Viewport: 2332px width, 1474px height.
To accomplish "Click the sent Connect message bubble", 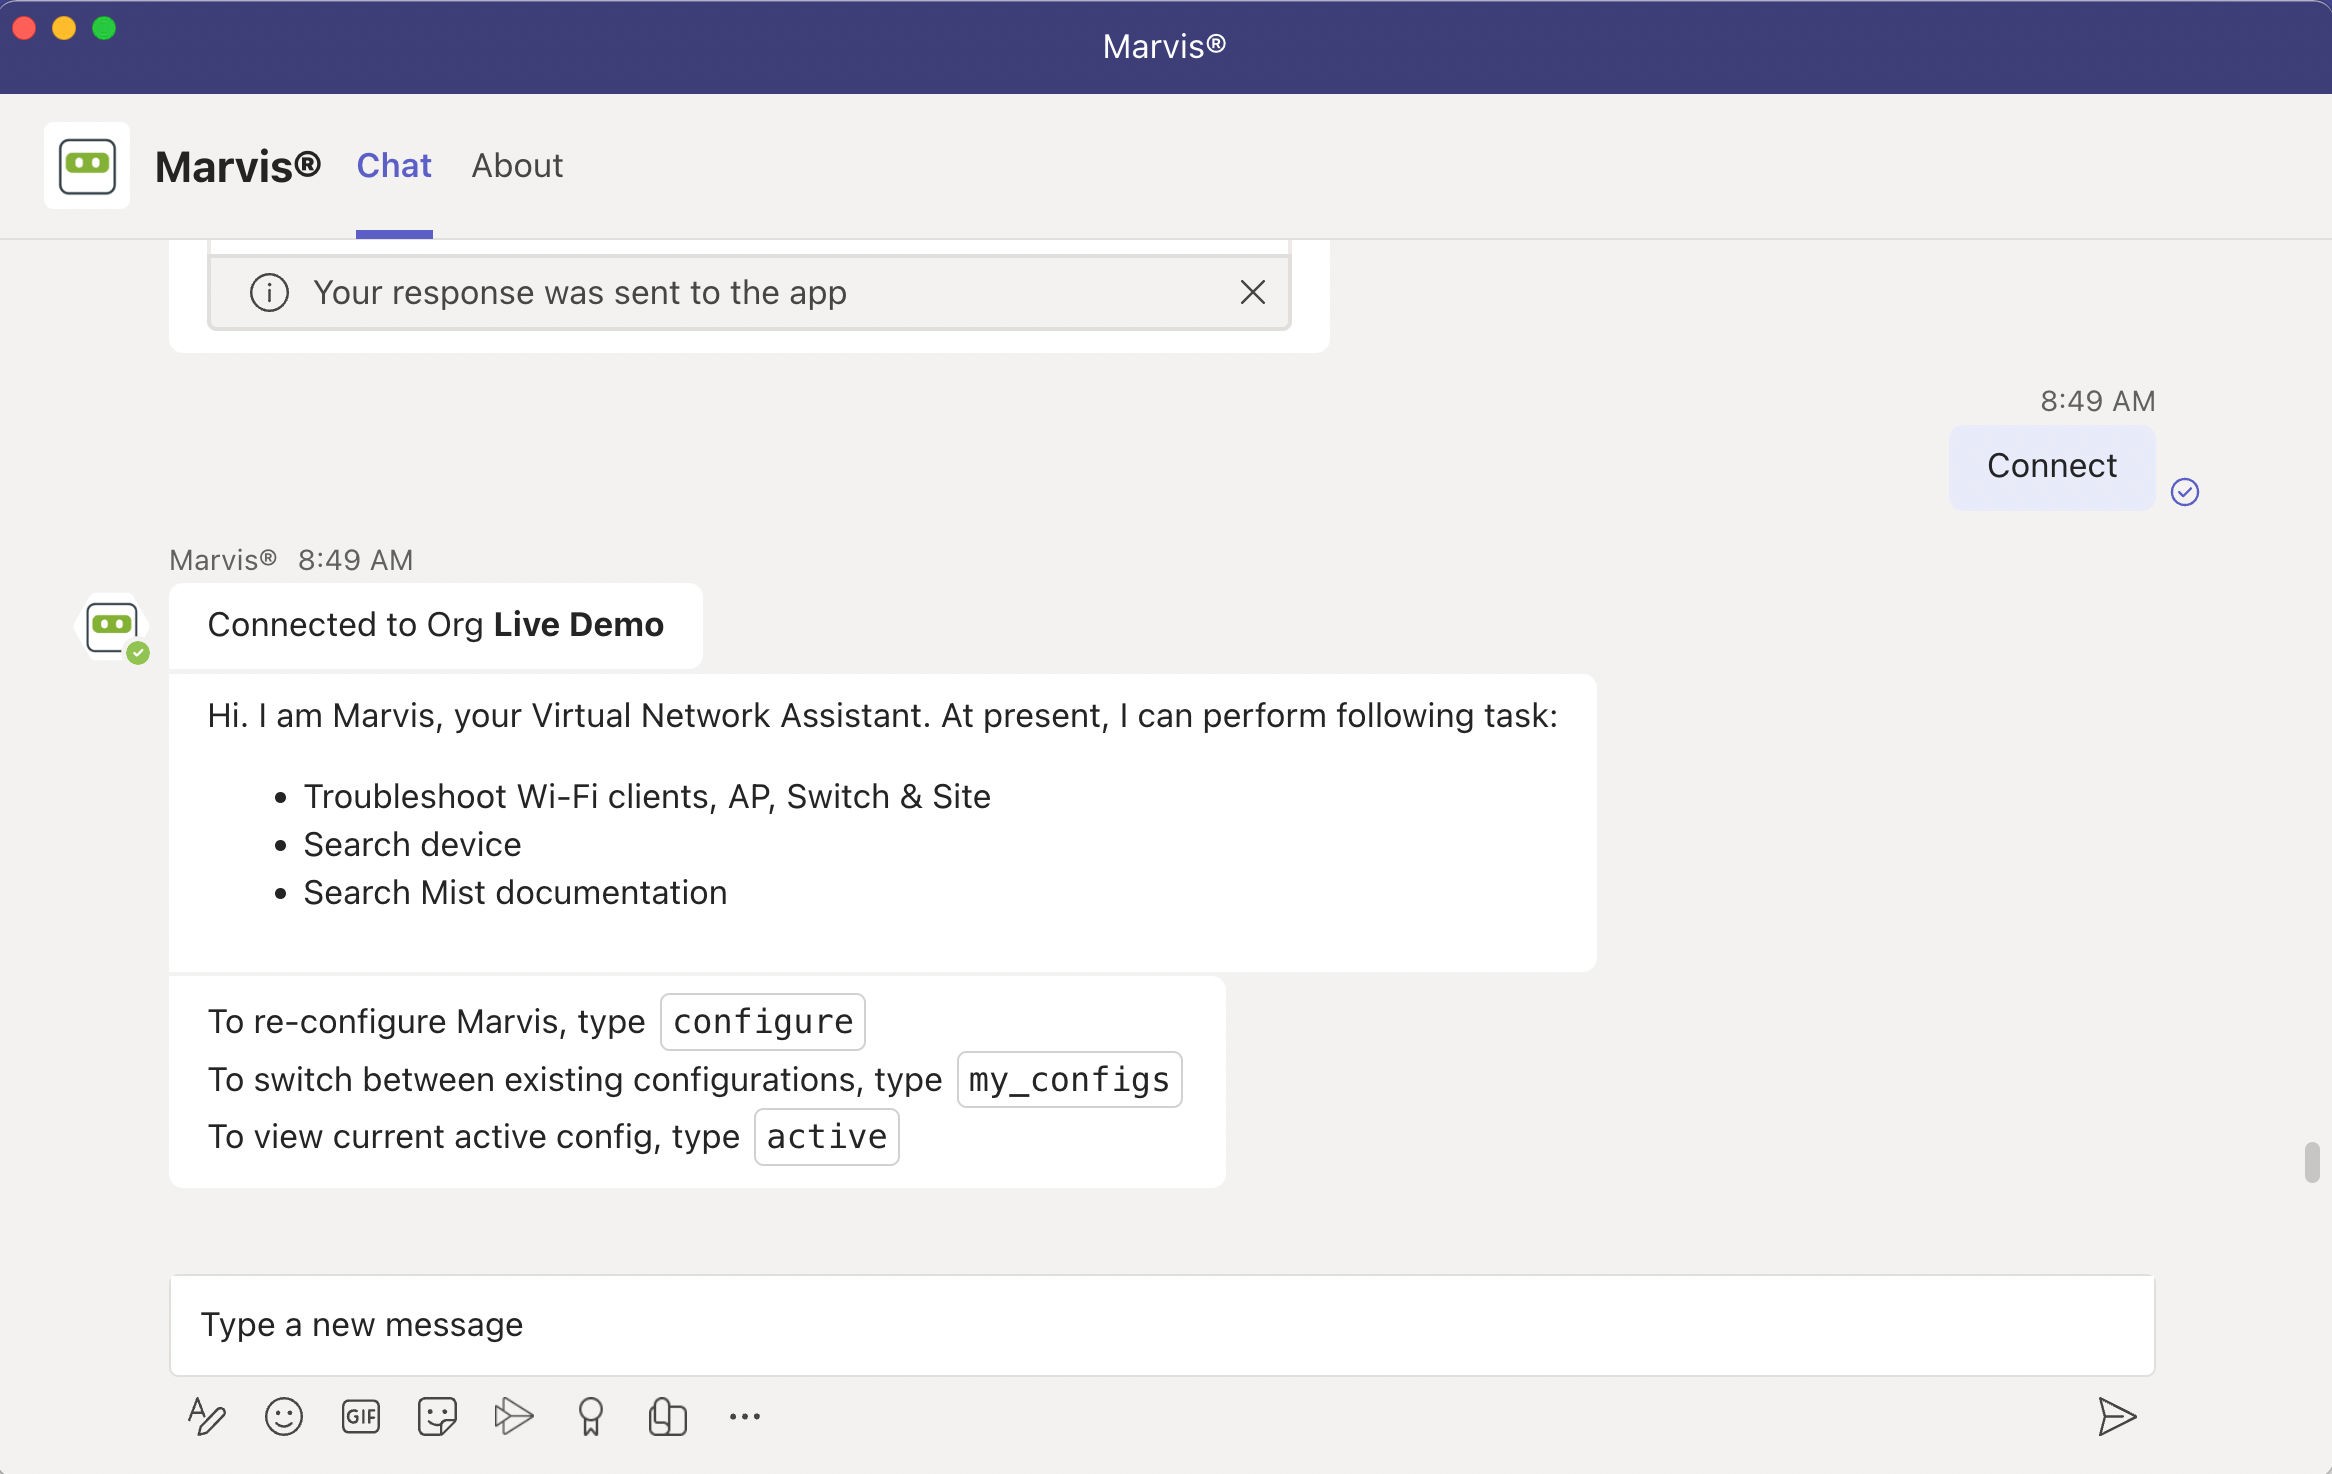I will (x=2051, y=467).
